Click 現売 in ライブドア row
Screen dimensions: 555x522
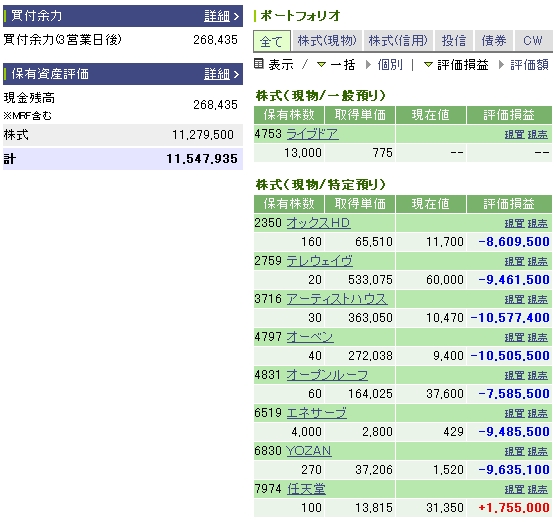(538, 135)
